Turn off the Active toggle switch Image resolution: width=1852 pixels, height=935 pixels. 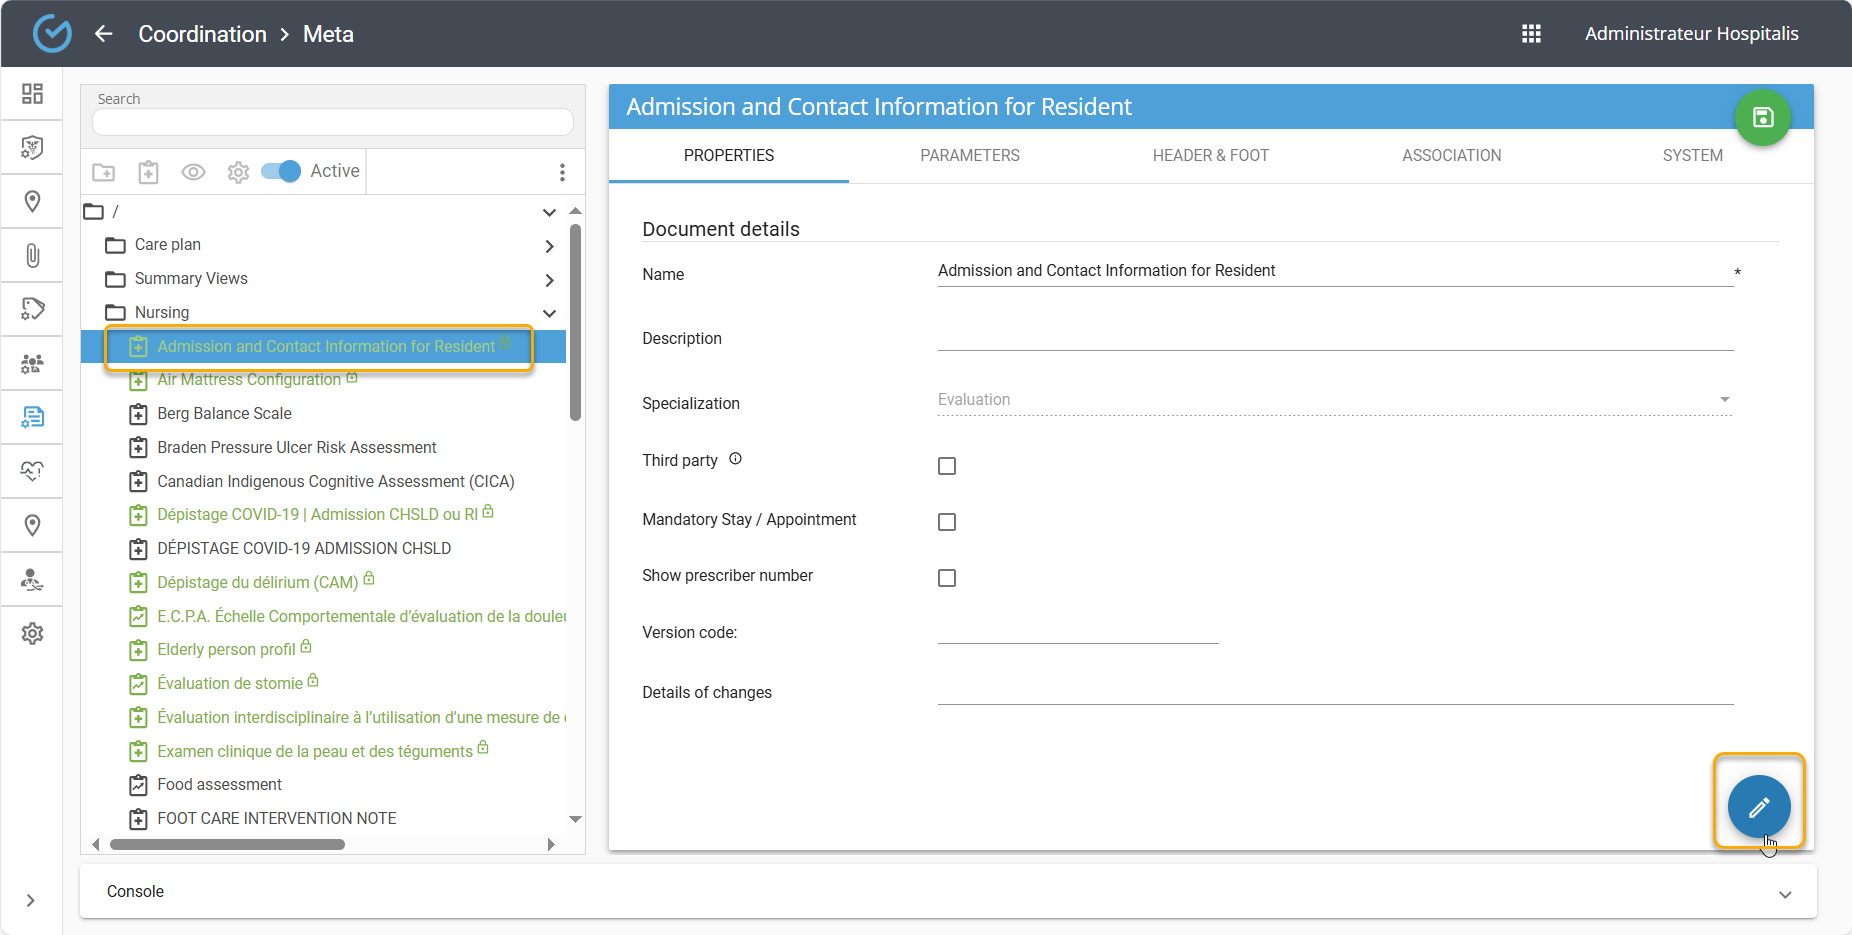pyautogui.click(x=281, y=171)
